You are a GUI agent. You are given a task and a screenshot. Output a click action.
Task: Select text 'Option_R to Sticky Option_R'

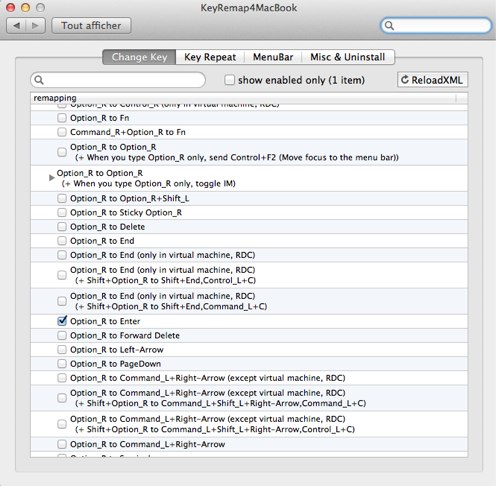(x=126, y=213)
